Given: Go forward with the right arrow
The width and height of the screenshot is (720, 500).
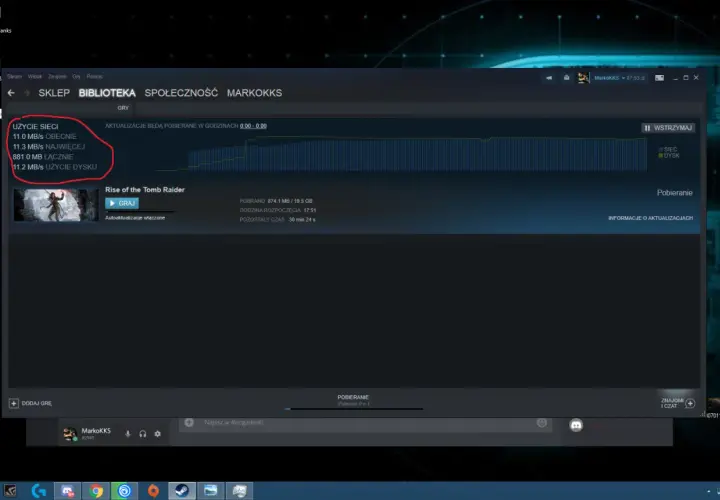Looking at the screenshot, I should pos(27,93).
